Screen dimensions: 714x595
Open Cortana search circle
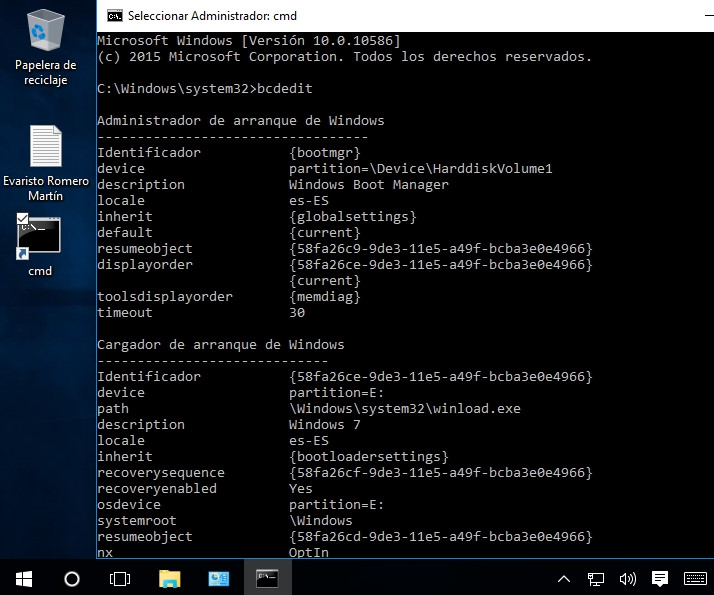(71, 578)
